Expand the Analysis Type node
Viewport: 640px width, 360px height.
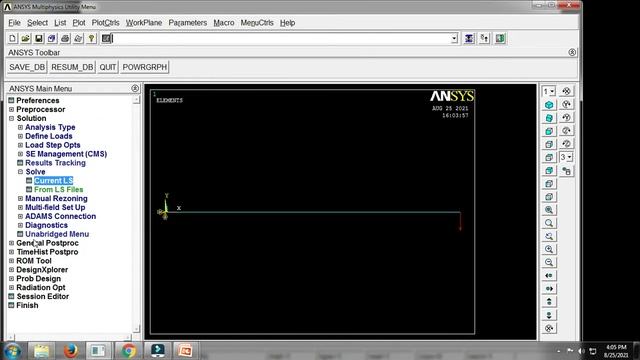20,127
